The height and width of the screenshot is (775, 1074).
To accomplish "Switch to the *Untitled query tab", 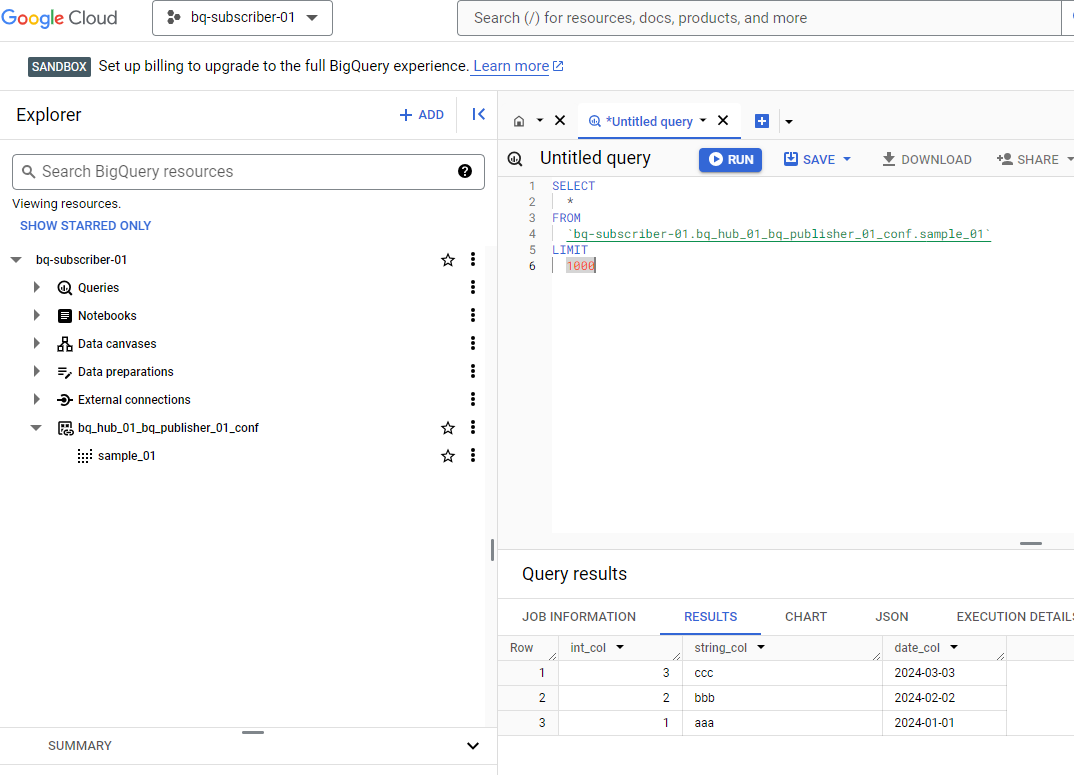I will [642, 121].
